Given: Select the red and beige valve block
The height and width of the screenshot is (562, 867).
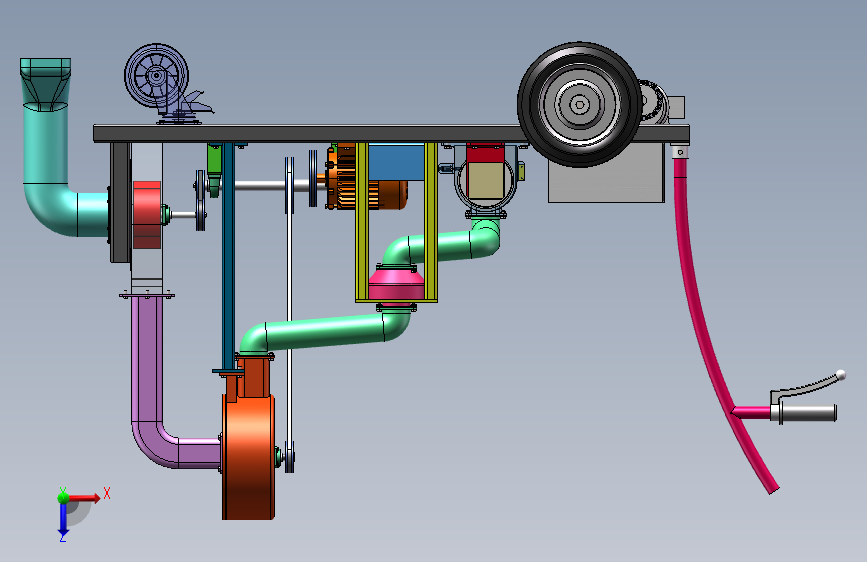Looking at the screenshot, I should pyautogui.click(x=485, y=173).
